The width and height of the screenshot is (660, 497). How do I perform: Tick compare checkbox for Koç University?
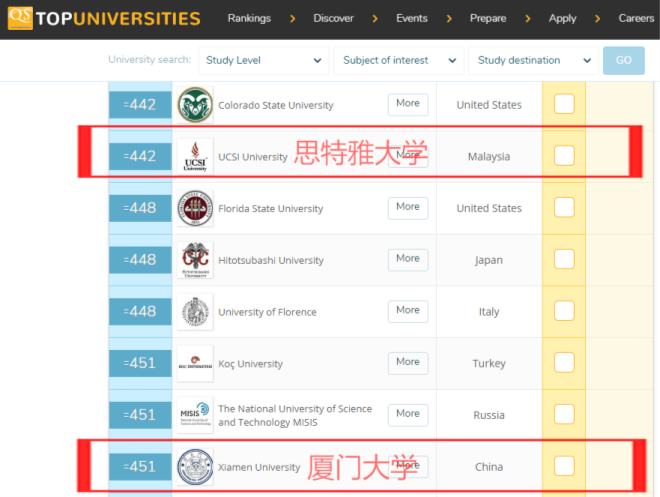[564, 363]
